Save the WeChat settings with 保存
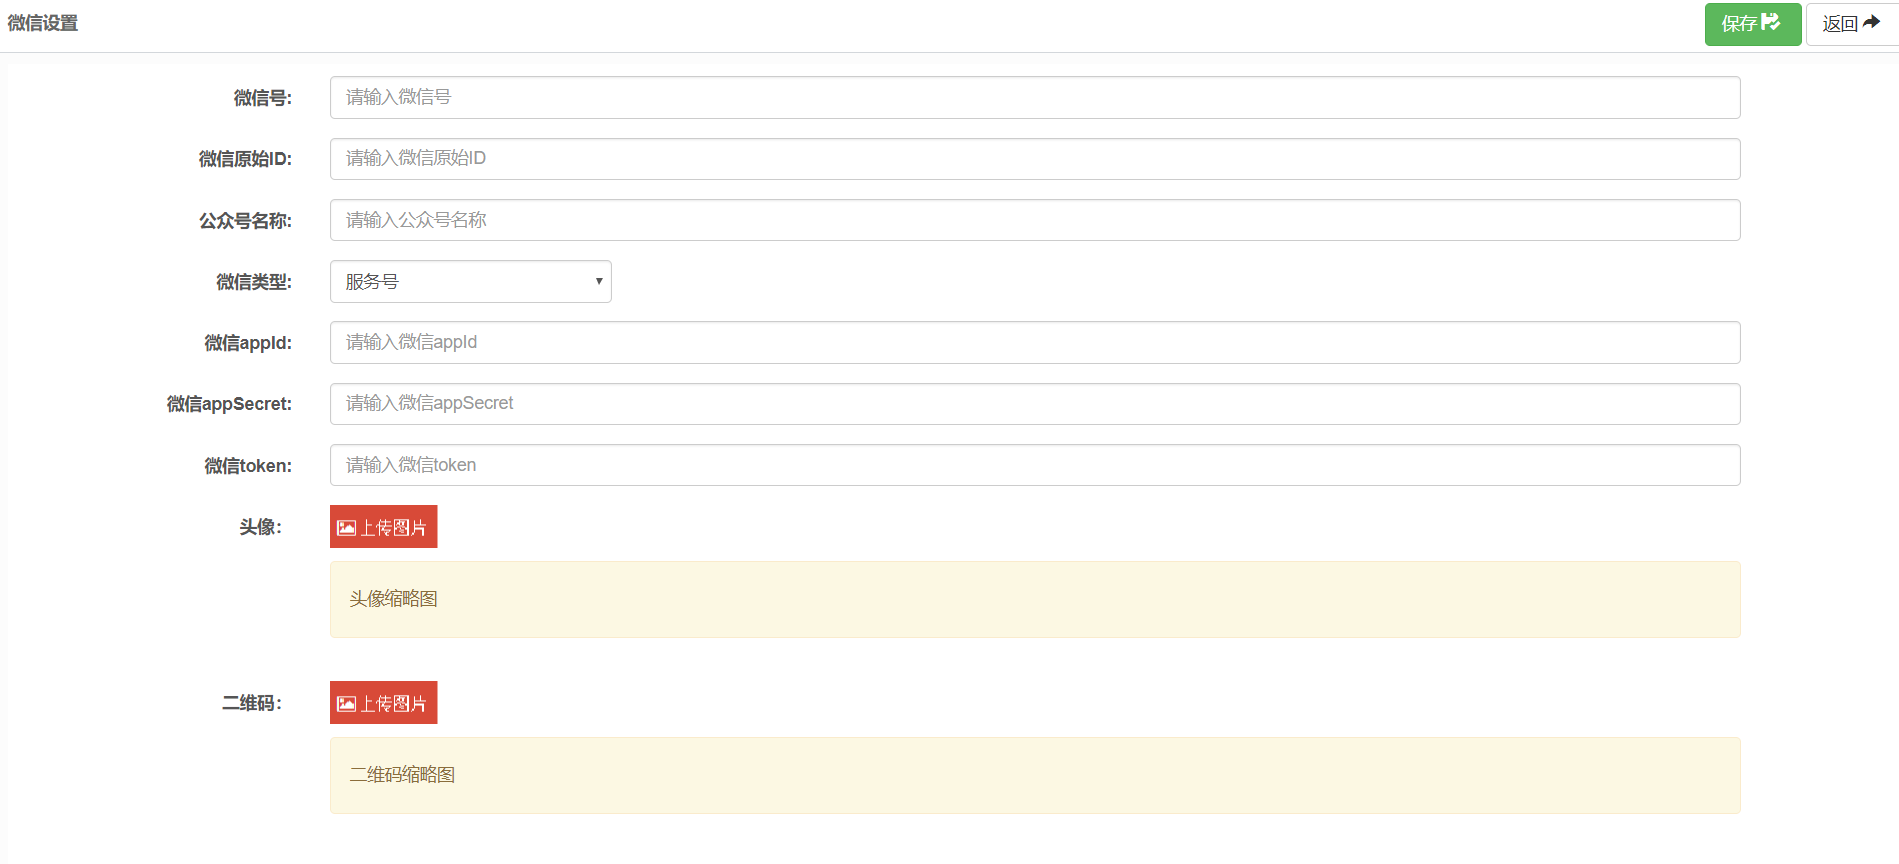 point(1753,24)
